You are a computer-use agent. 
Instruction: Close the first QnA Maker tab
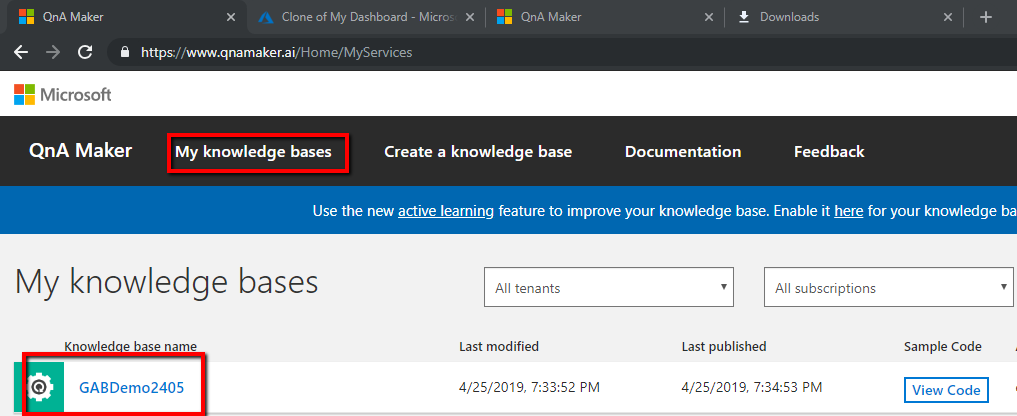[x=231, y=18]
